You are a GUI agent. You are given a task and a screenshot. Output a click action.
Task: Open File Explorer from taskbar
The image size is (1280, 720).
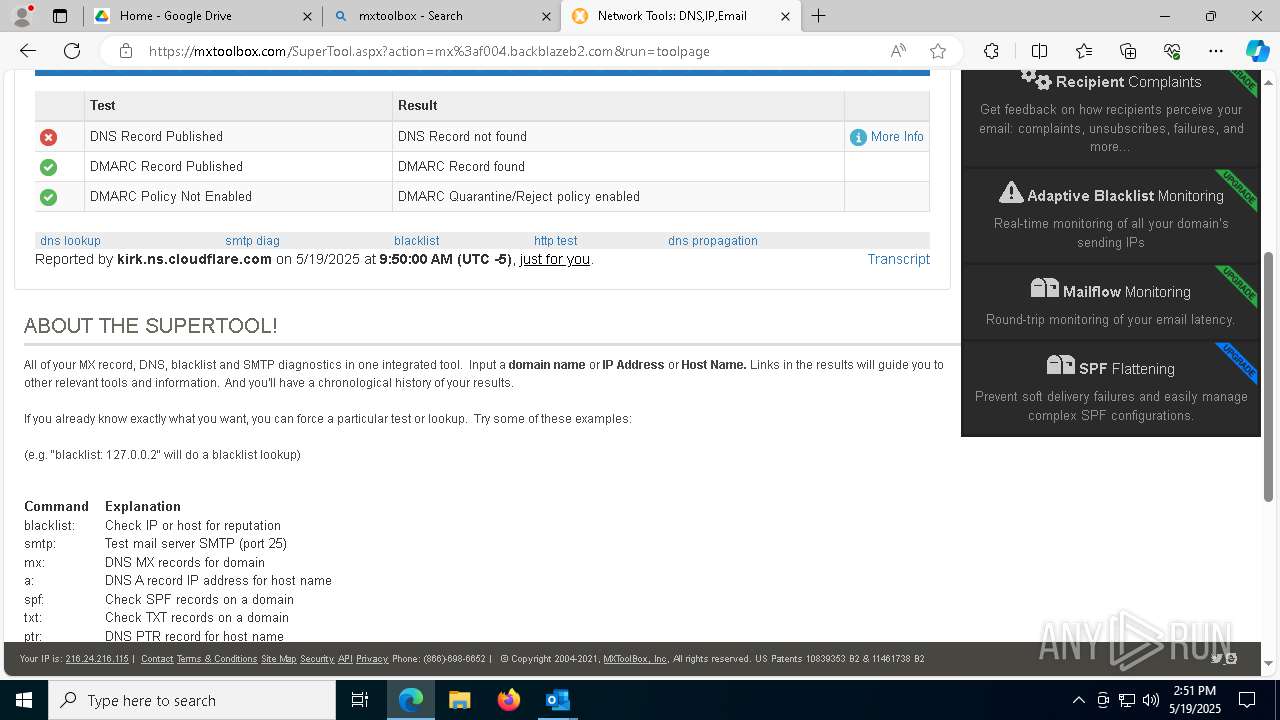click(459, 700)
